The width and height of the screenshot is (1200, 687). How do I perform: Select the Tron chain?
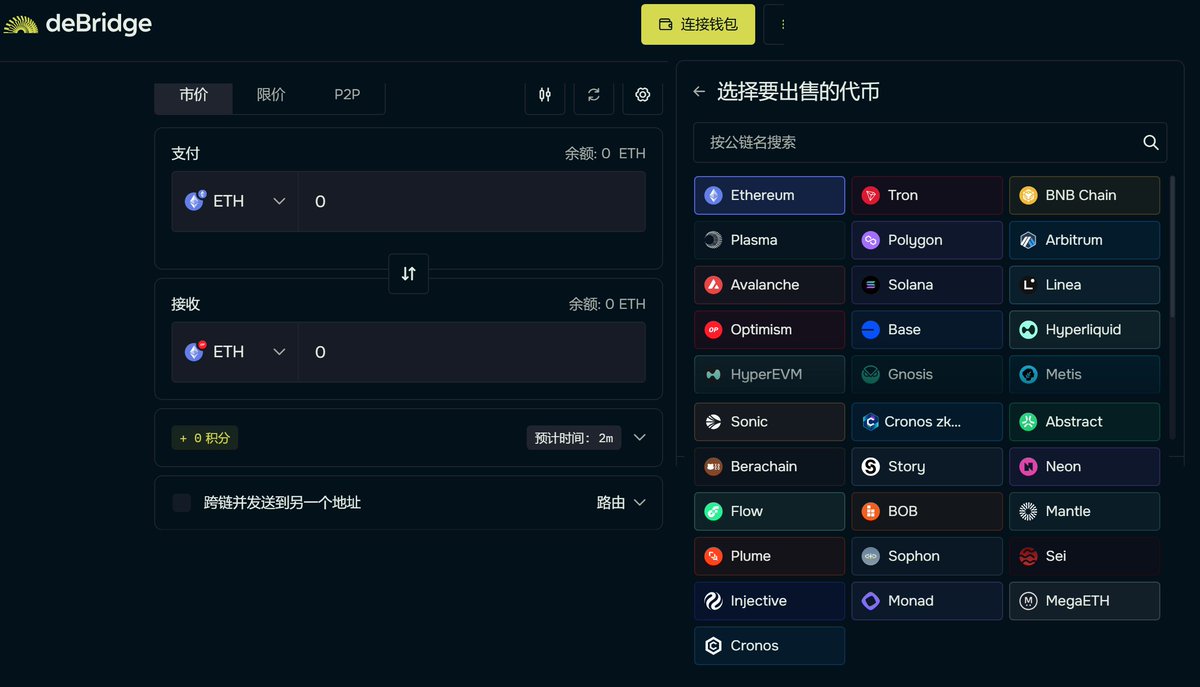tap(927, 195)
